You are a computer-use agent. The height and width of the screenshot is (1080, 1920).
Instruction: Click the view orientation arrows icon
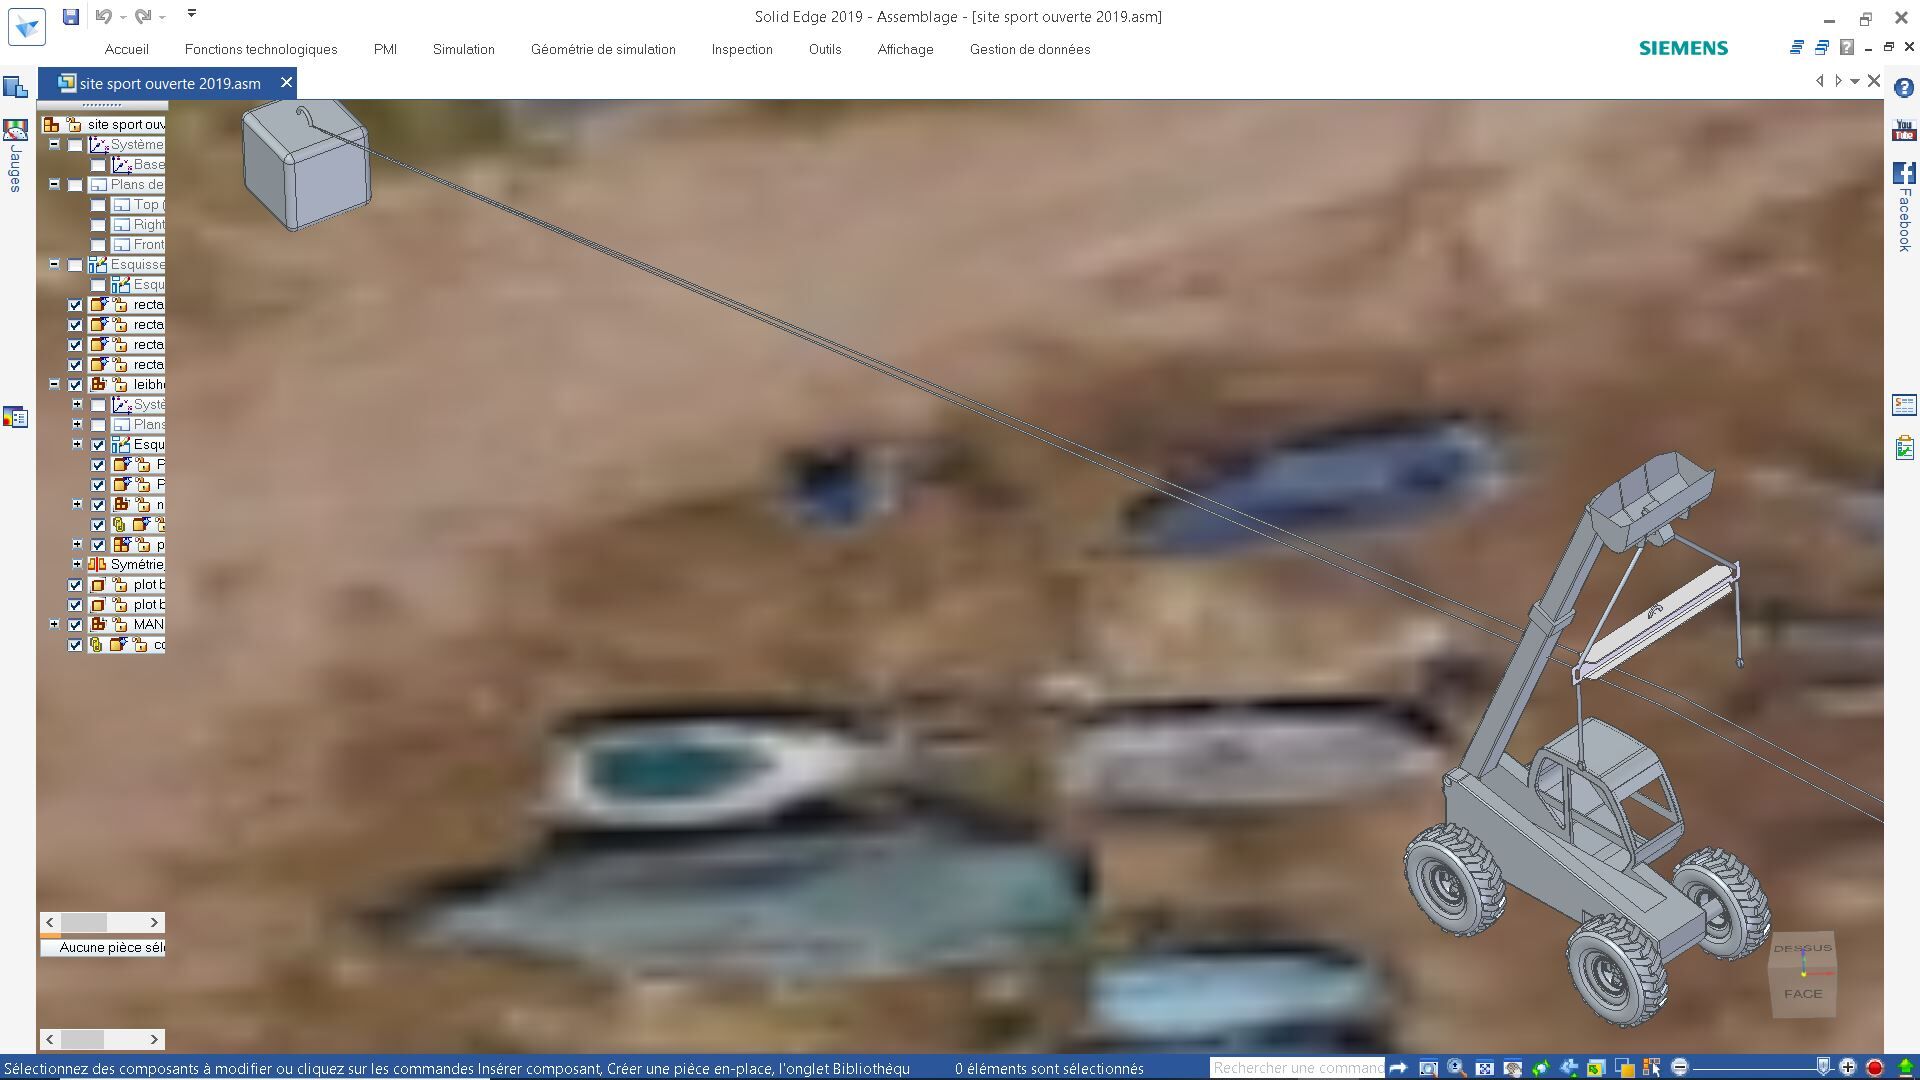(1569, 1067)
